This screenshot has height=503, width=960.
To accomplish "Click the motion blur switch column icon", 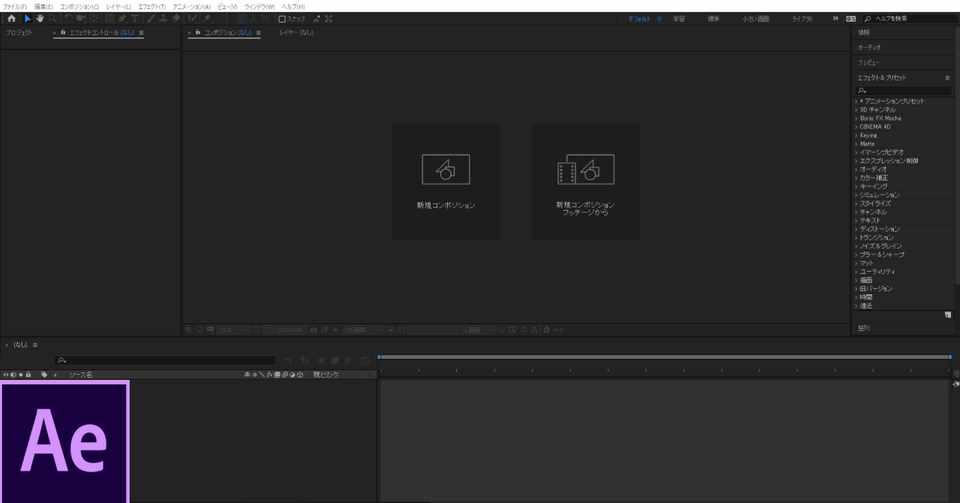I will 285,374.
